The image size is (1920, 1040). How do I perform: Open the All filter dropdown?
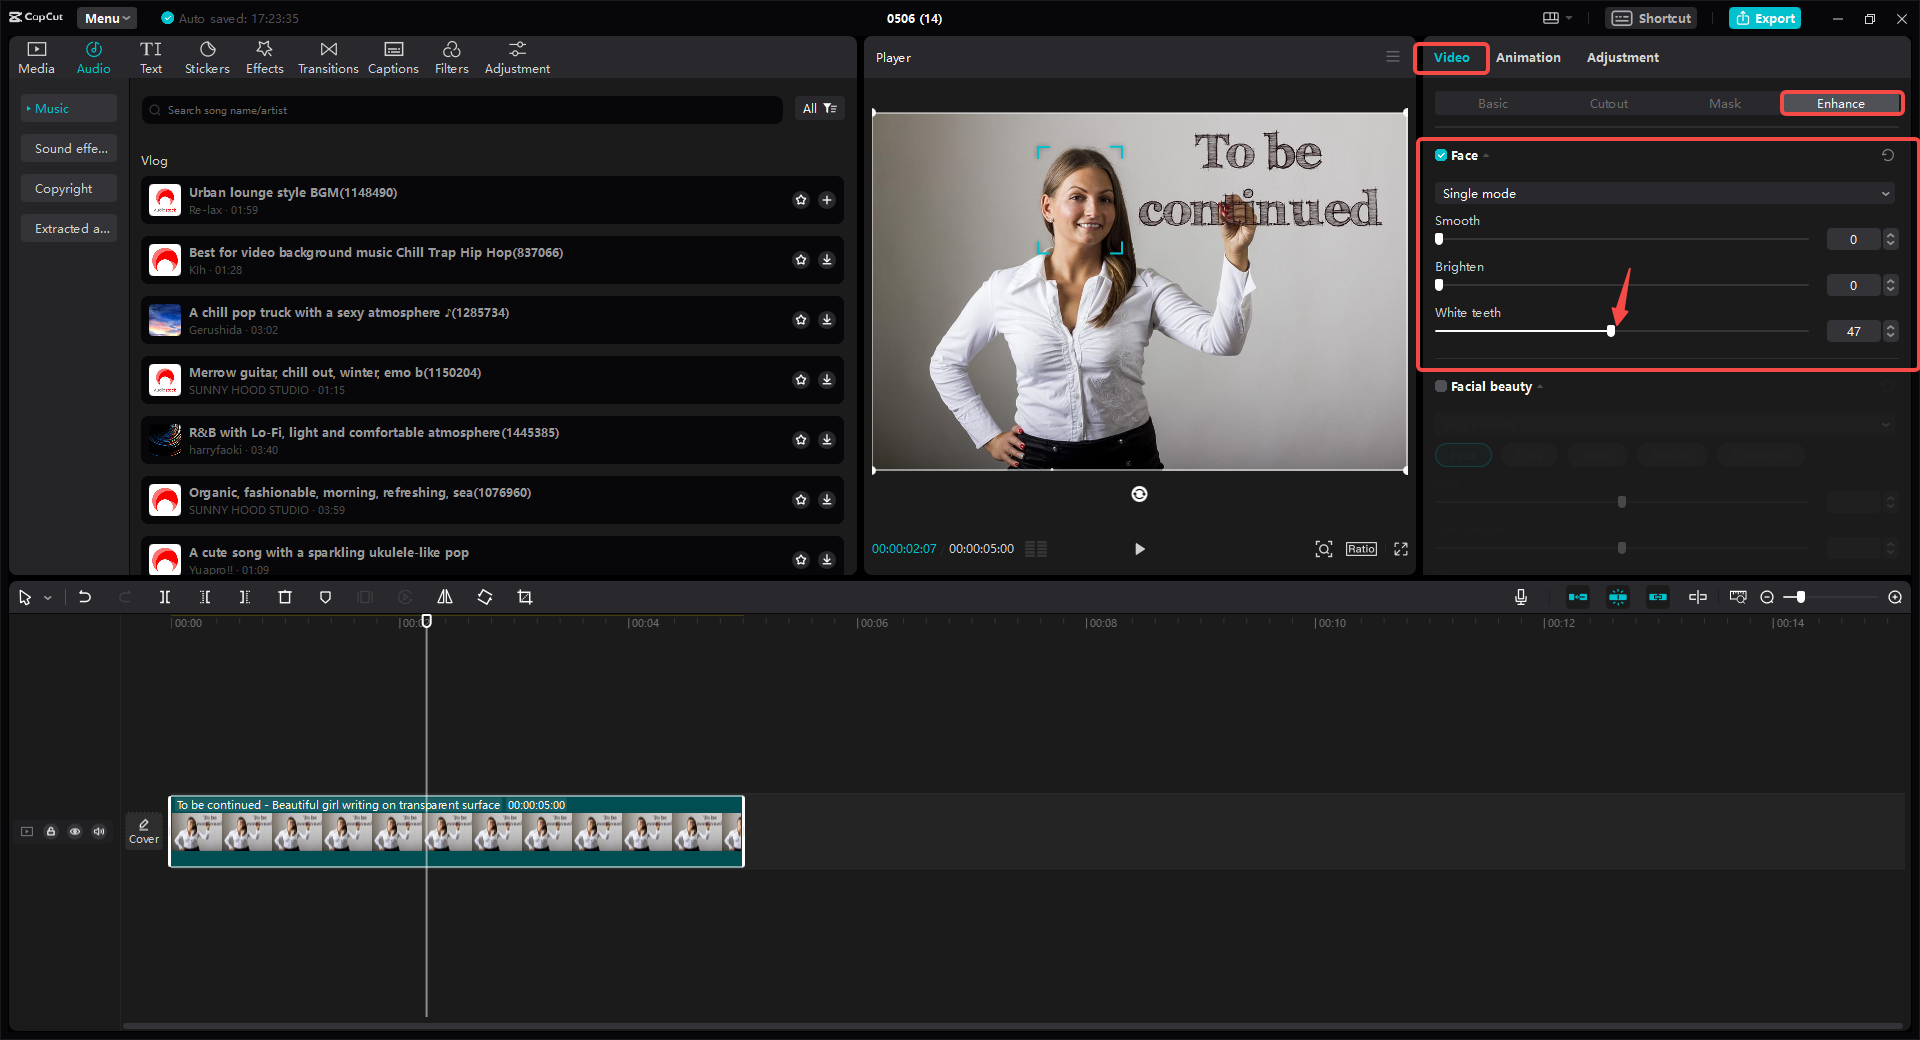819,108
